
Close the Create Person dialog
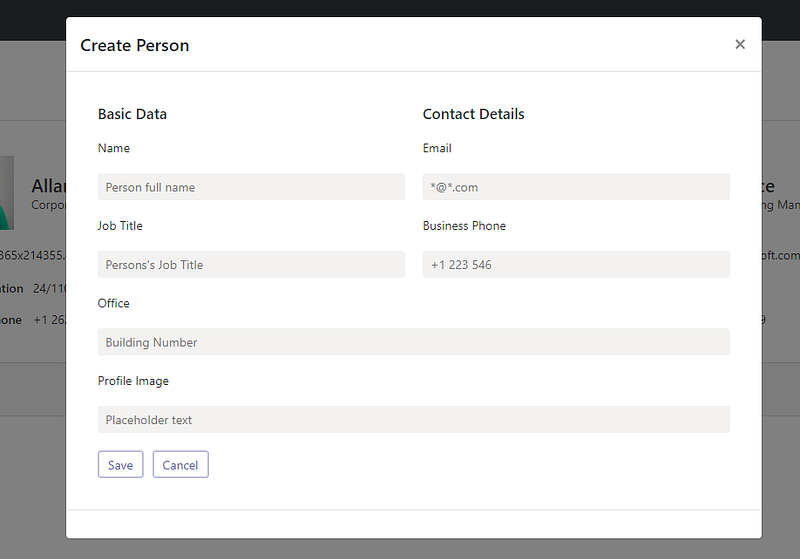[x=740, y=44]
